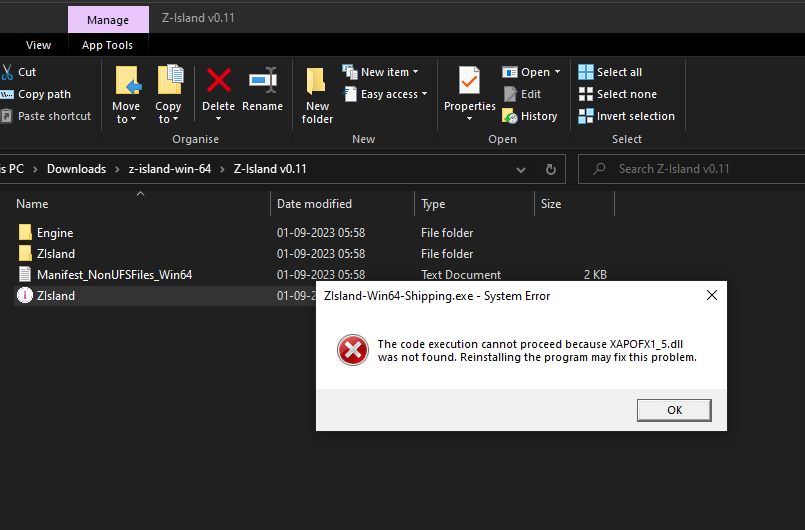
Task: Click the 2 KB size cell
Action: [595, 275]
